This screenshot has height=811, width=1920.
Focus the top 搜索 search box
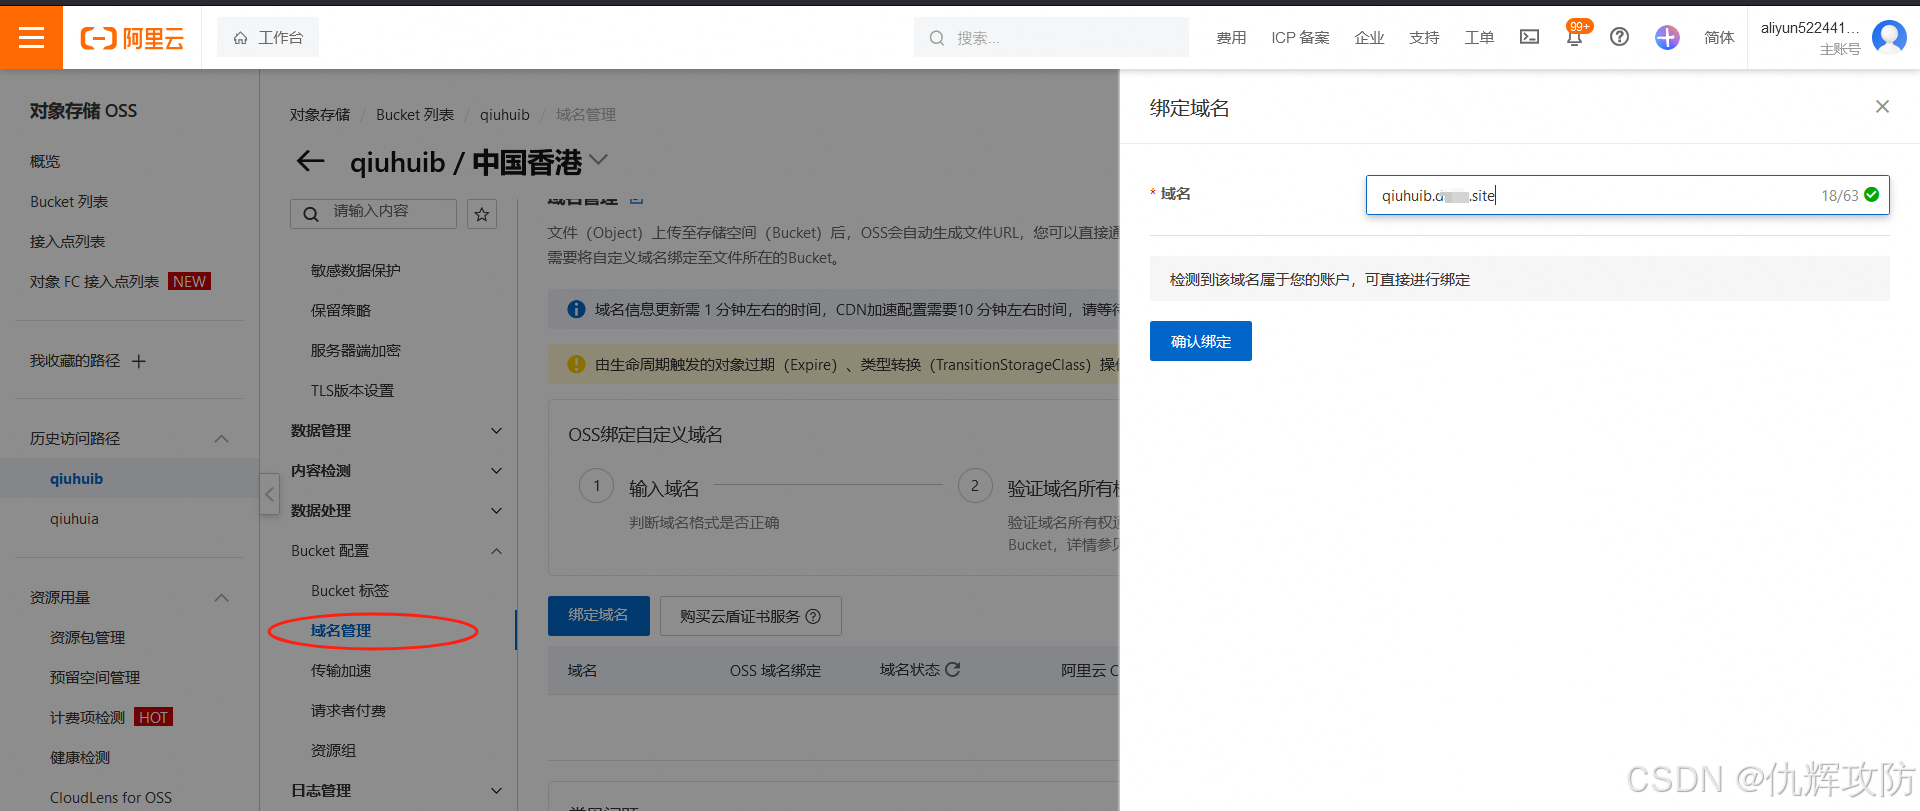coord(1051,38)
